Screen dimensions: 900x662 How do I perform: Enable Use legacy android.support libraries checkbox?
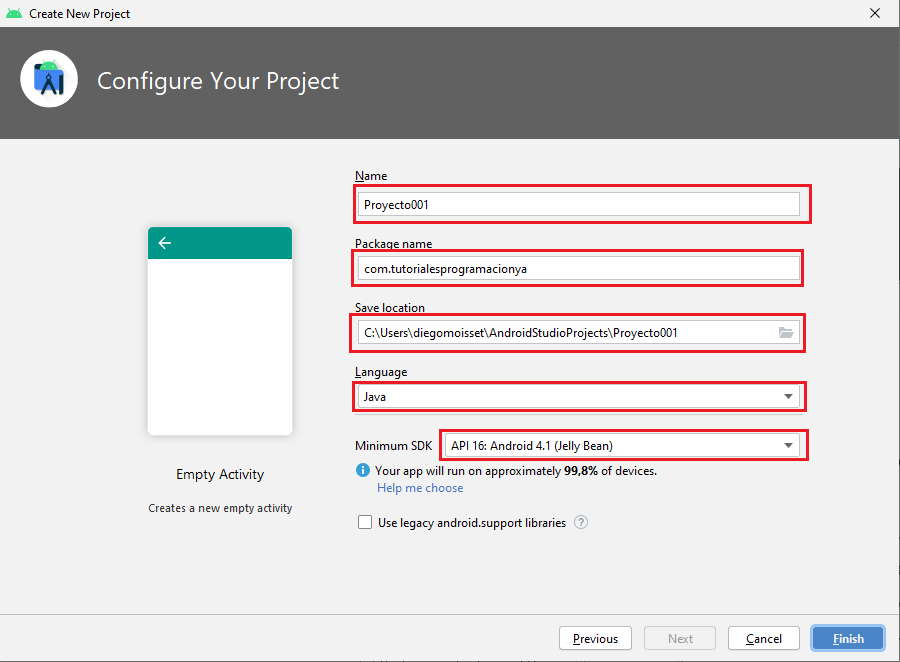[364, 522]
